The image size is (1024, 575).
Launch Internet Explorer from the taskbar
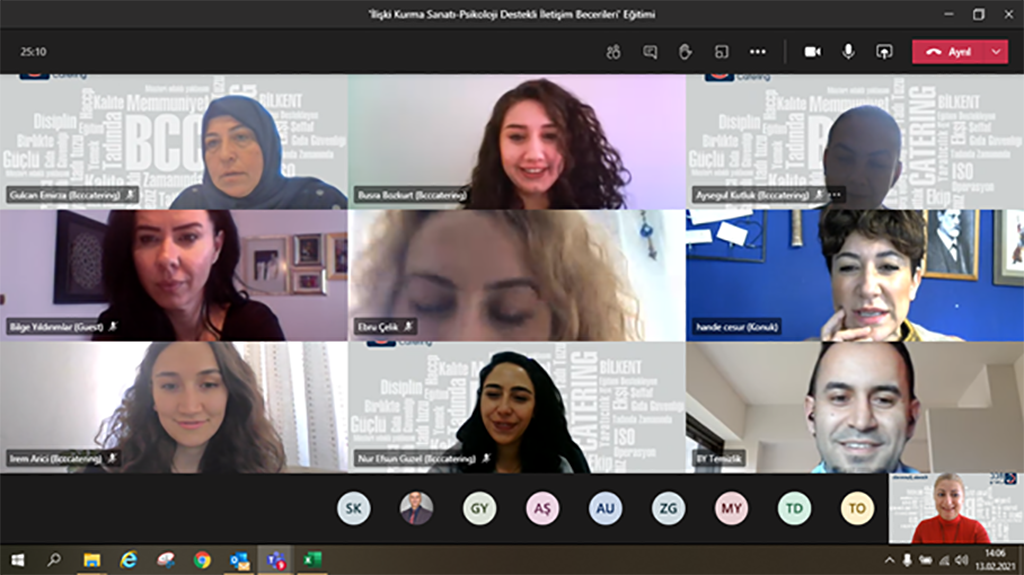click(x=129, y=560)
